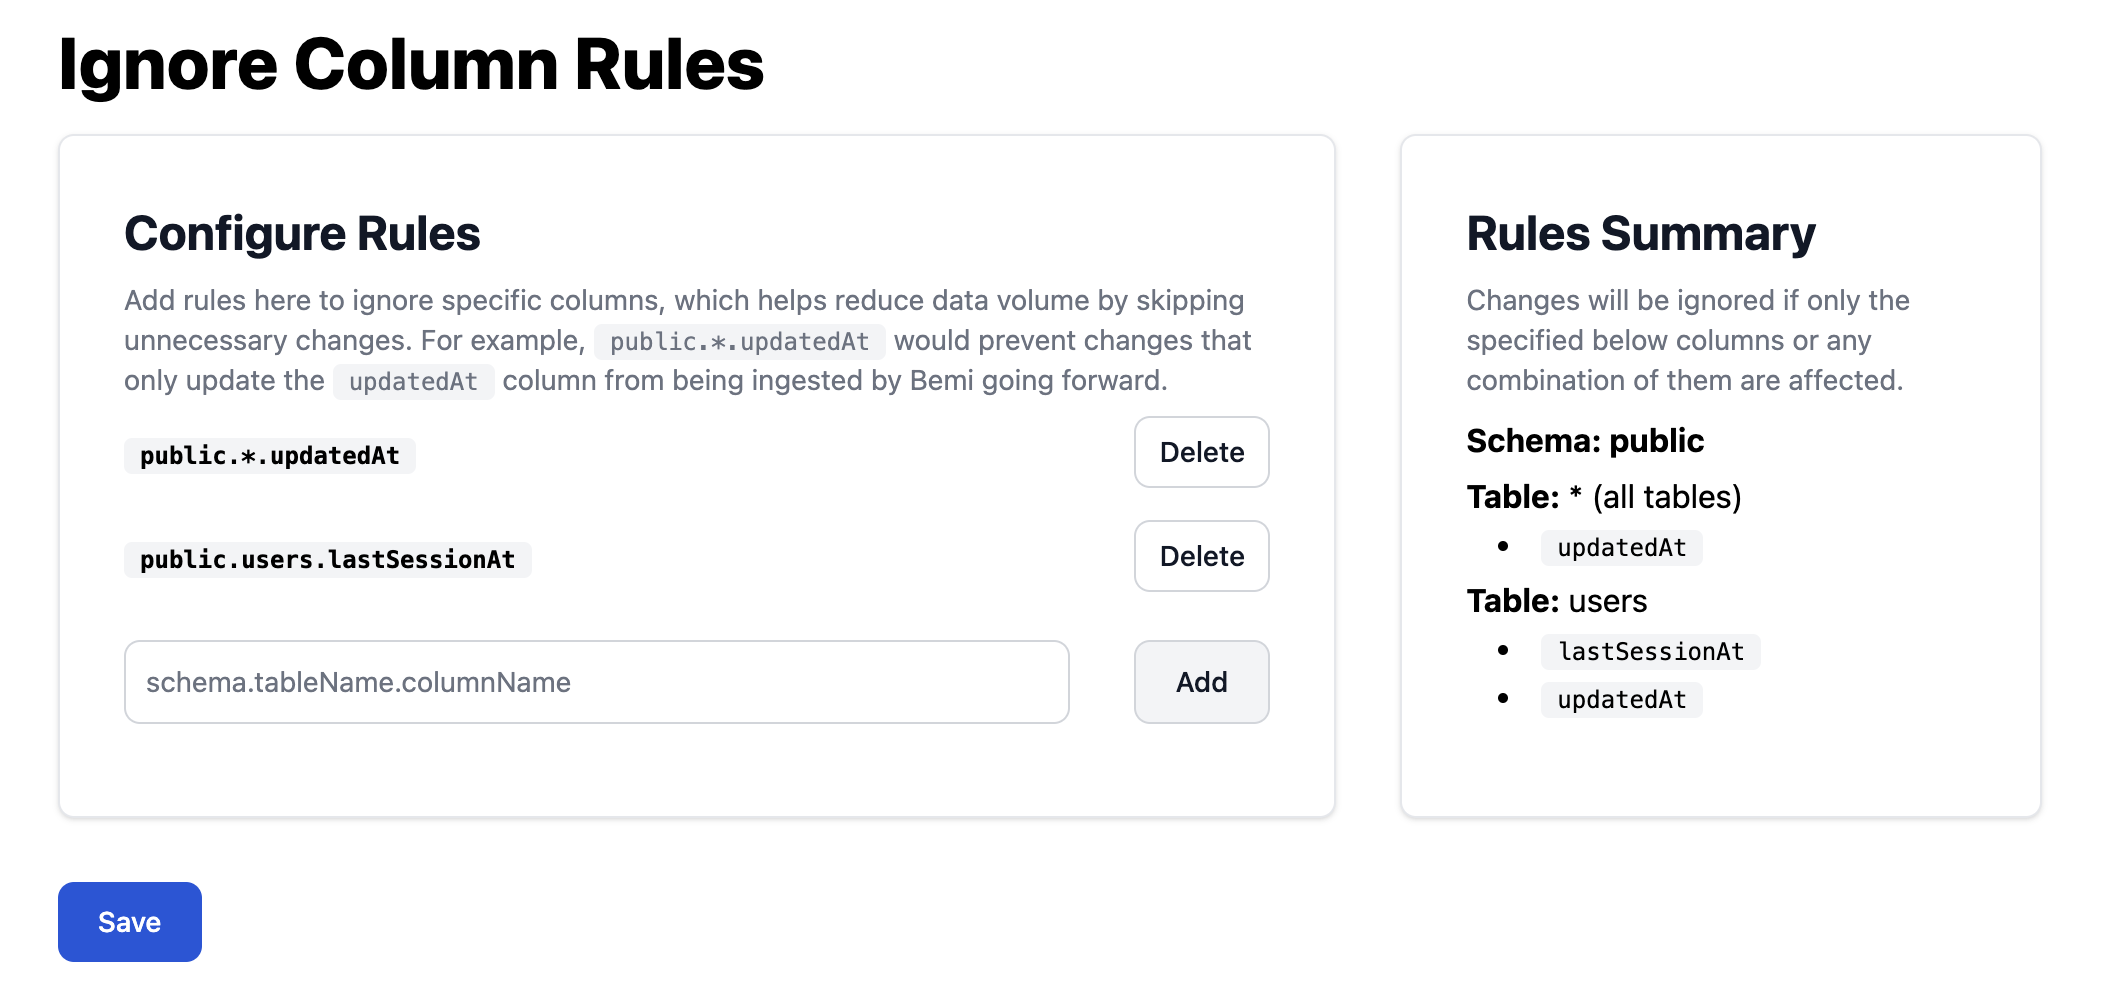
Task: Select the public.users.lastSessionAt rule entry
Action: pos(327,560)
